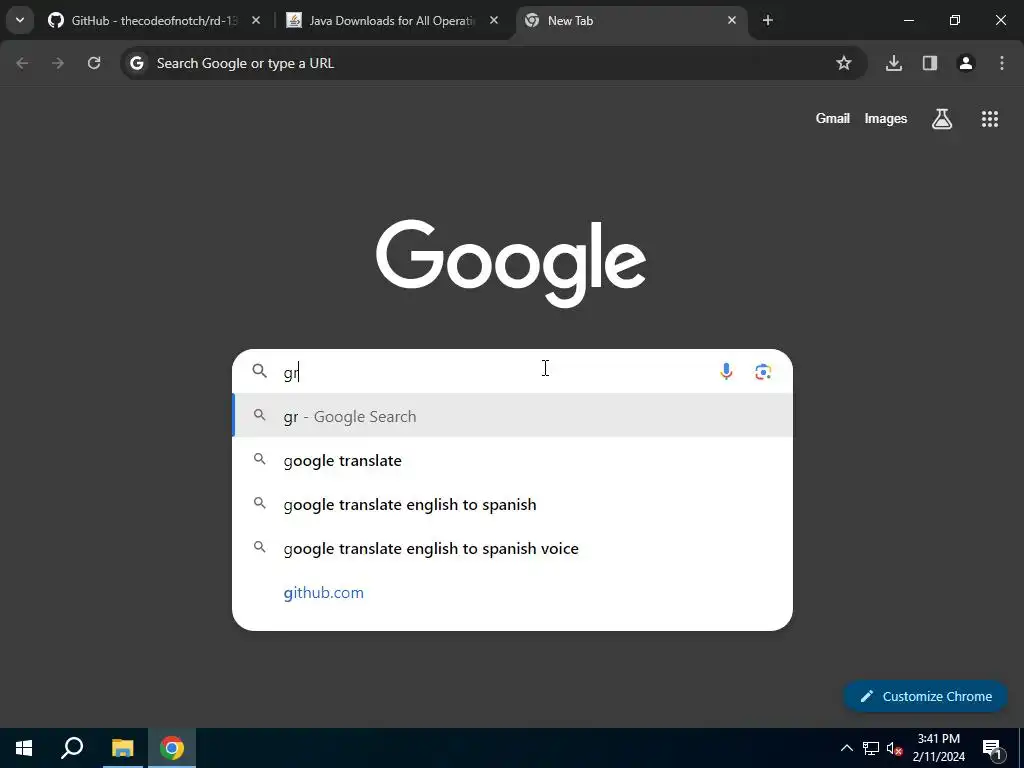Click the Google logo

pyautogui.click(x=511, y=263)
